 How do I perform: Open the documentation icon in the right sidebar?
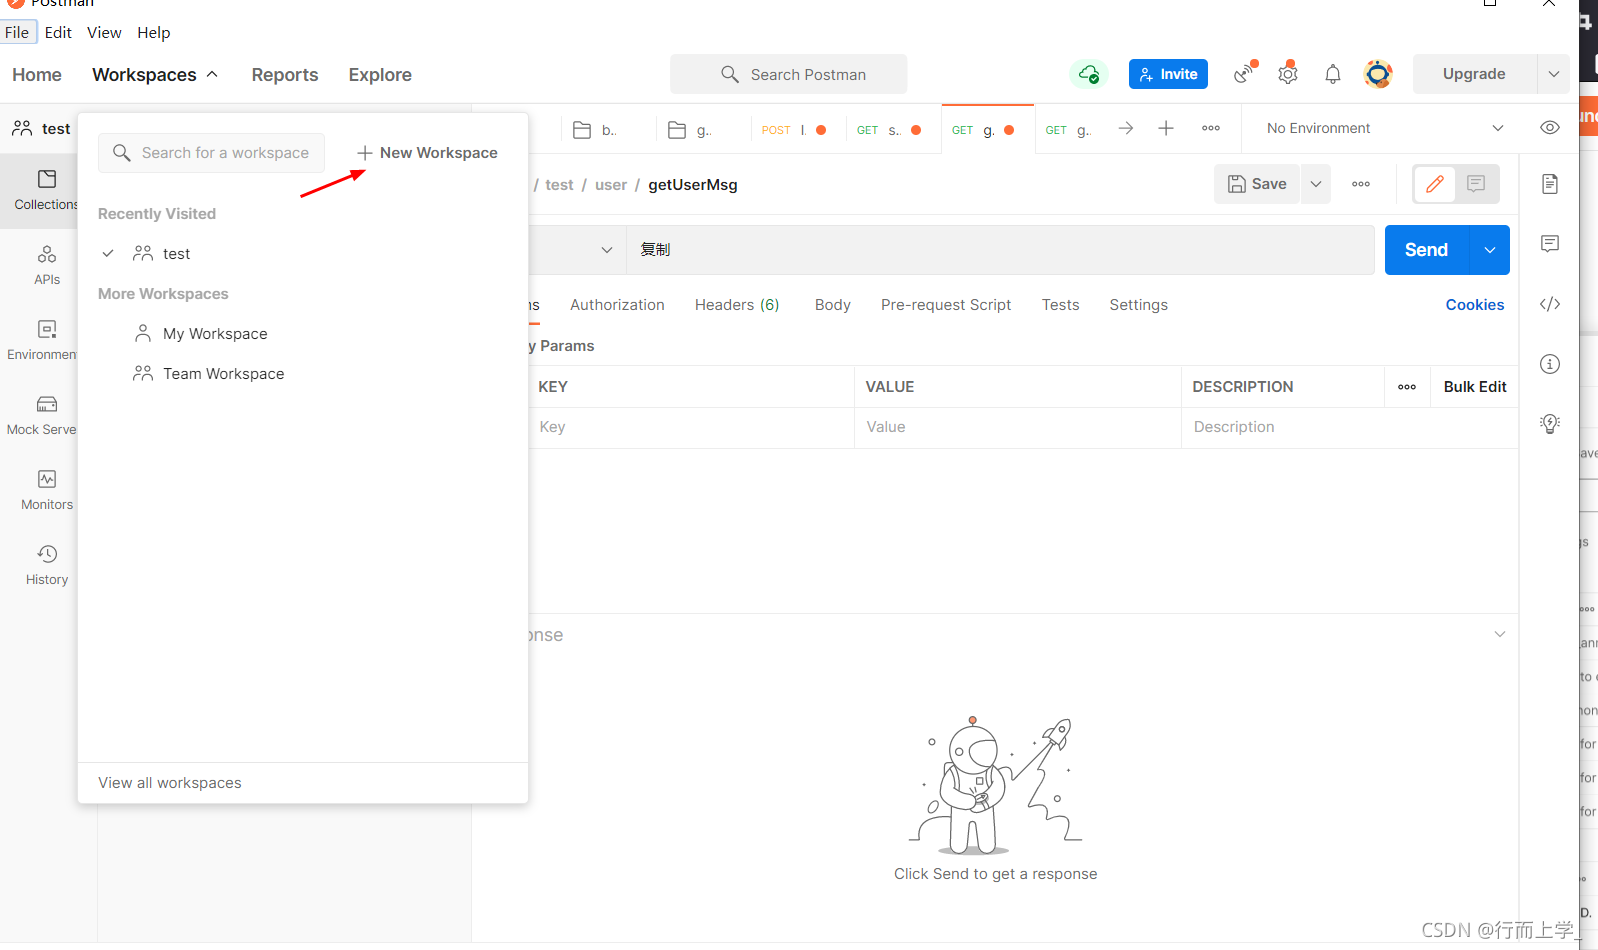(x=1550, y=184)
